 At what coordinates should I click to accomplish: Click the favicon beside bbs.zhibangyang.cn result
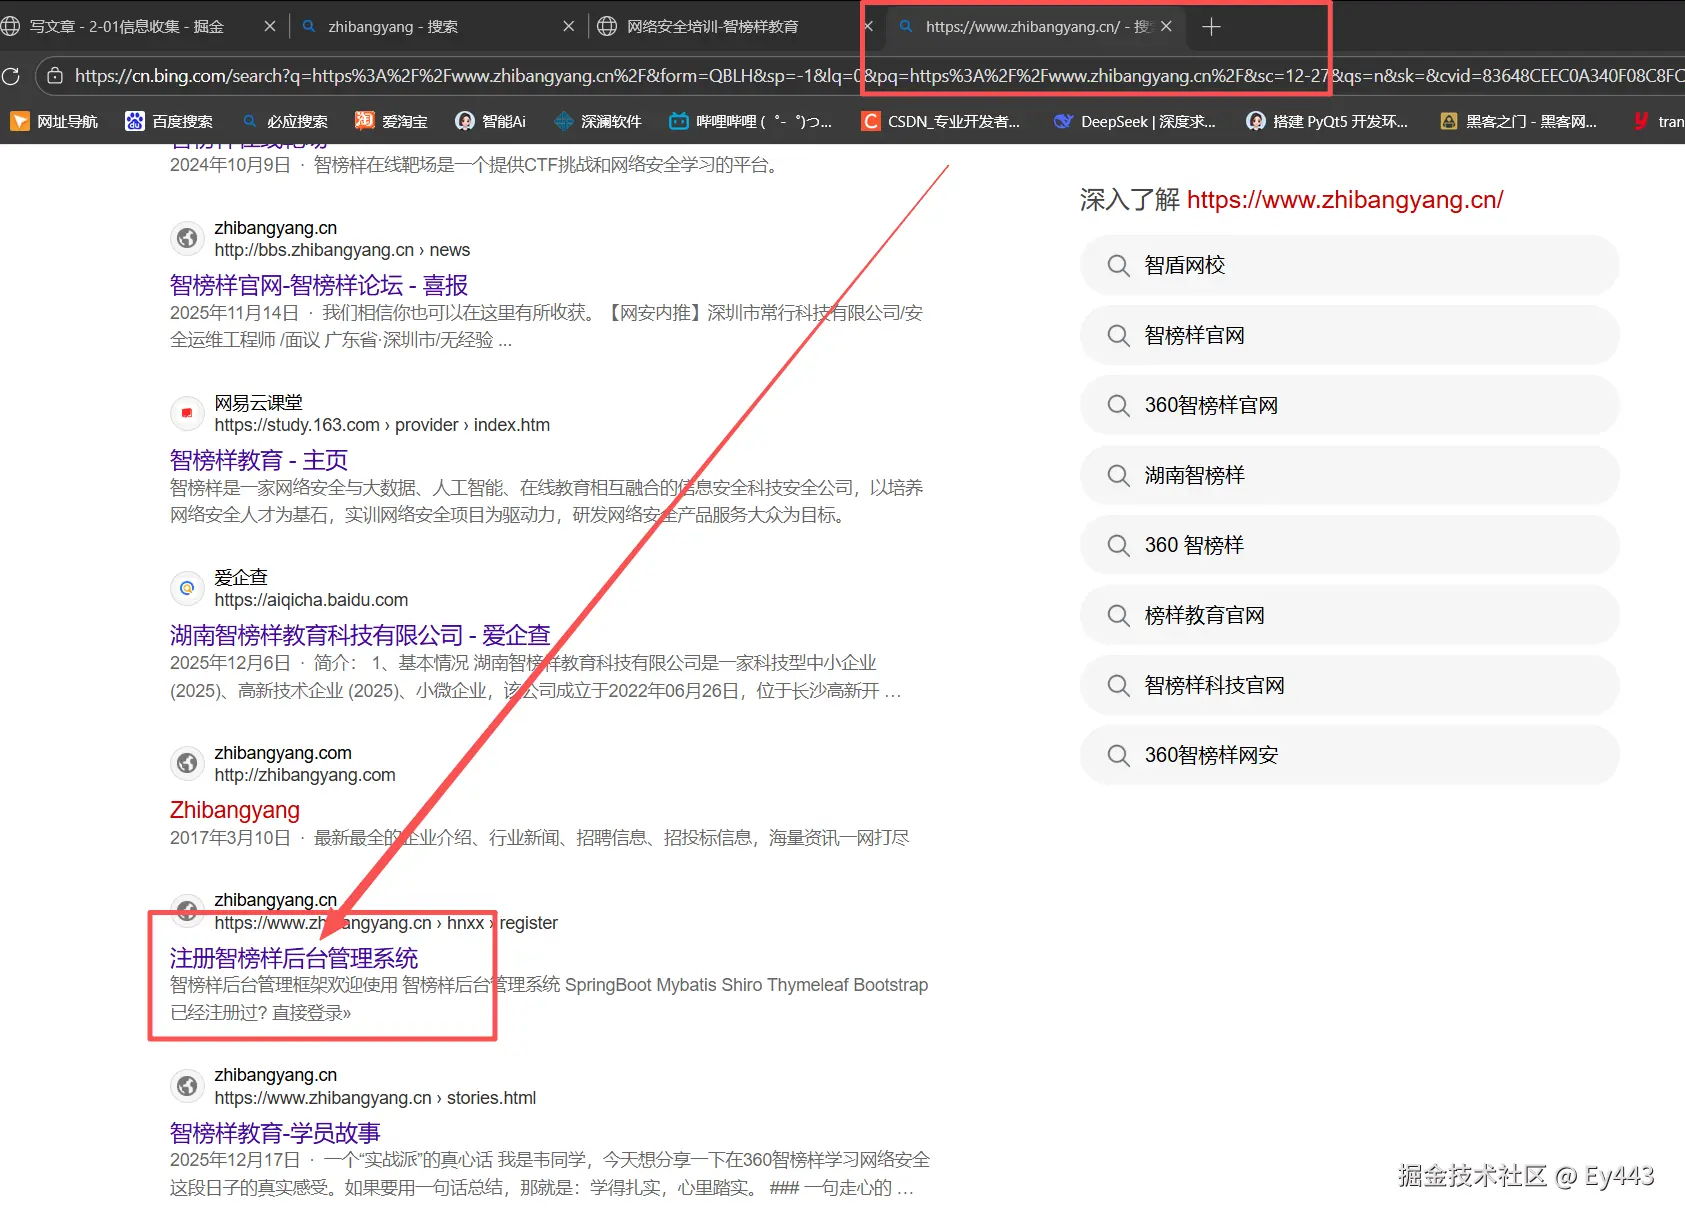187,238
